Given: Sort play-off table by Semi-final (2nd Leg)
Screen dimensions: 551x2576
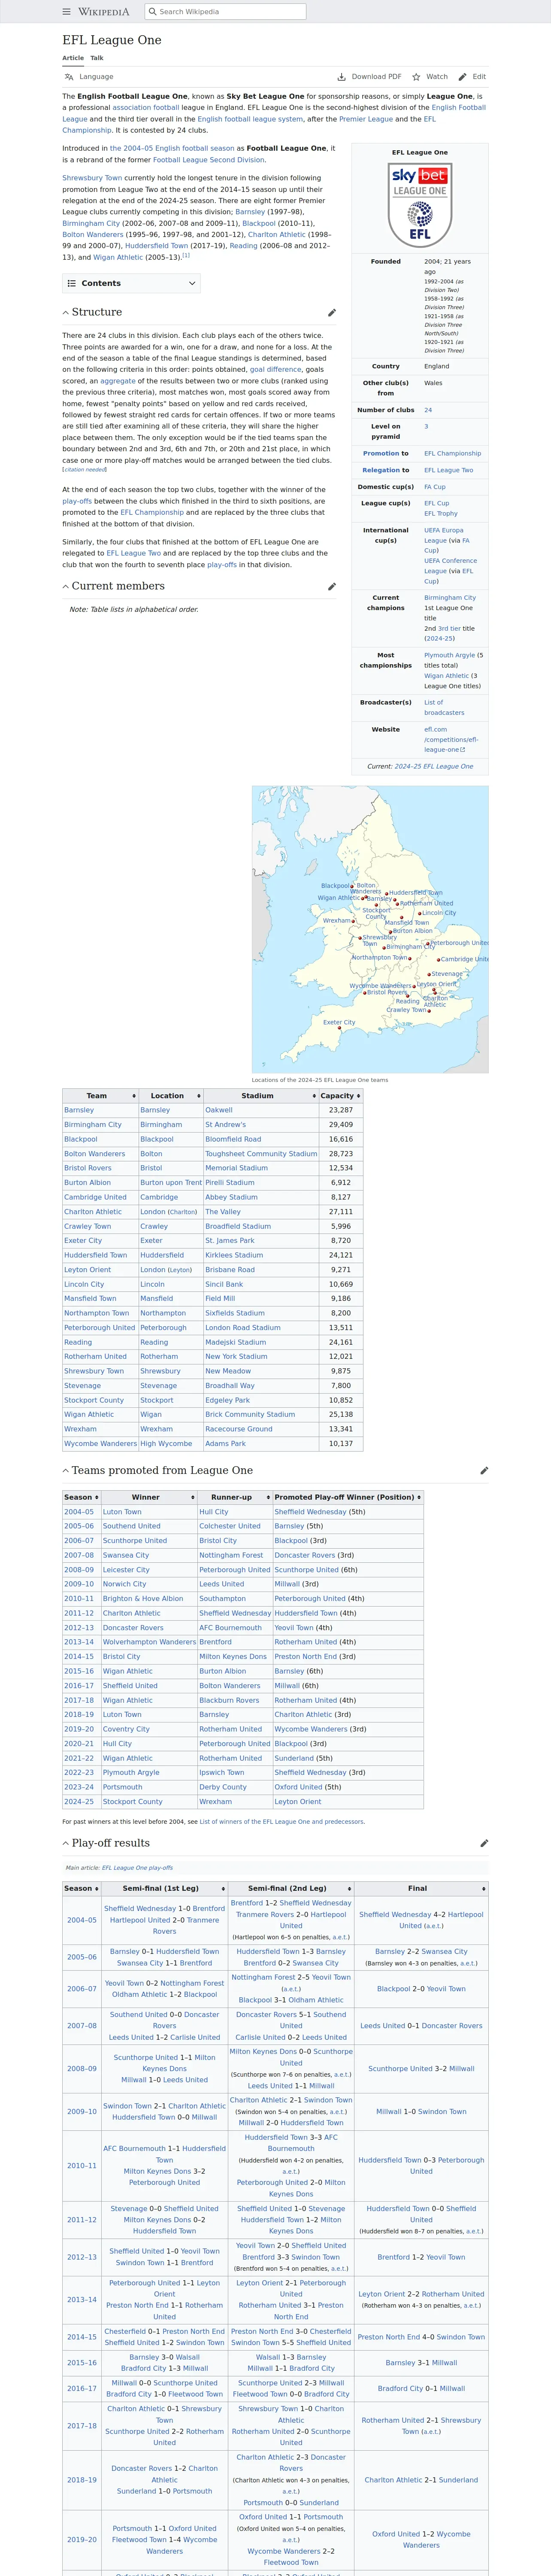Looking at the screenshot, I should [x=291, y=1889].
